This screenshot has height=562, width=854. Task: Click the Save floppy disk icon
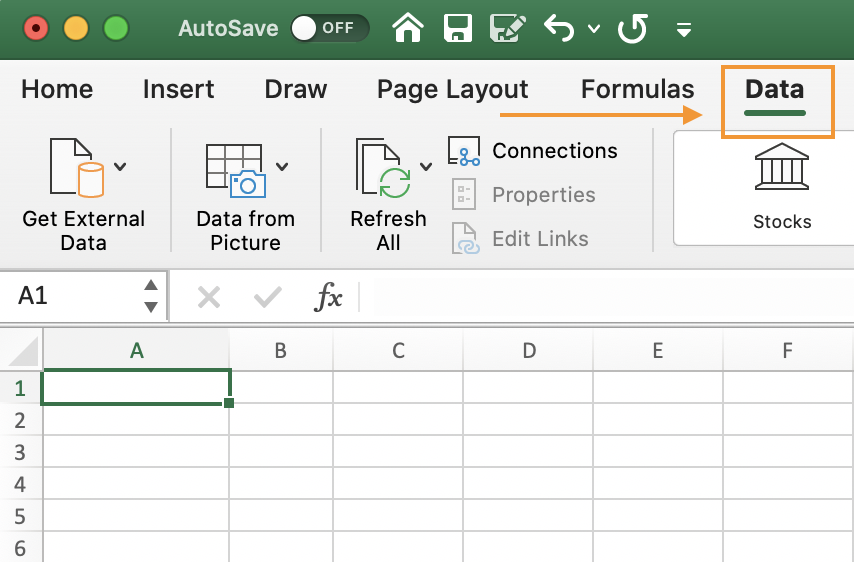458,28
